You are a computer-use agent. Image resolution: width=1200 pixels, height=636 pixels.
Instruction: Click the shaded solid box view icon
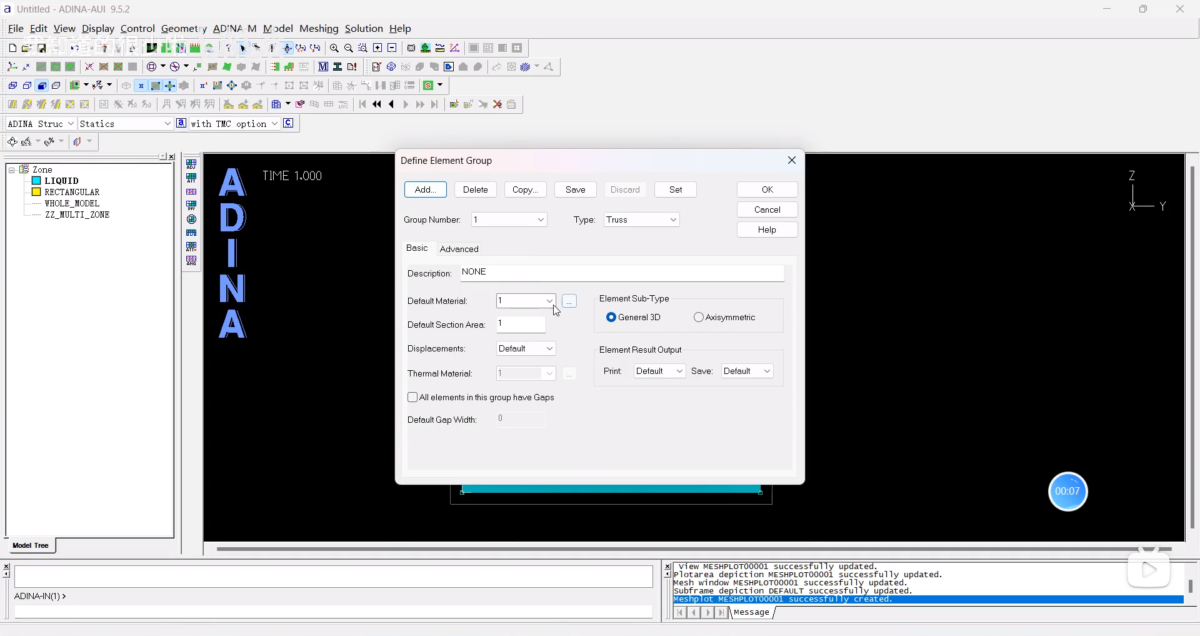pos(41,86)
